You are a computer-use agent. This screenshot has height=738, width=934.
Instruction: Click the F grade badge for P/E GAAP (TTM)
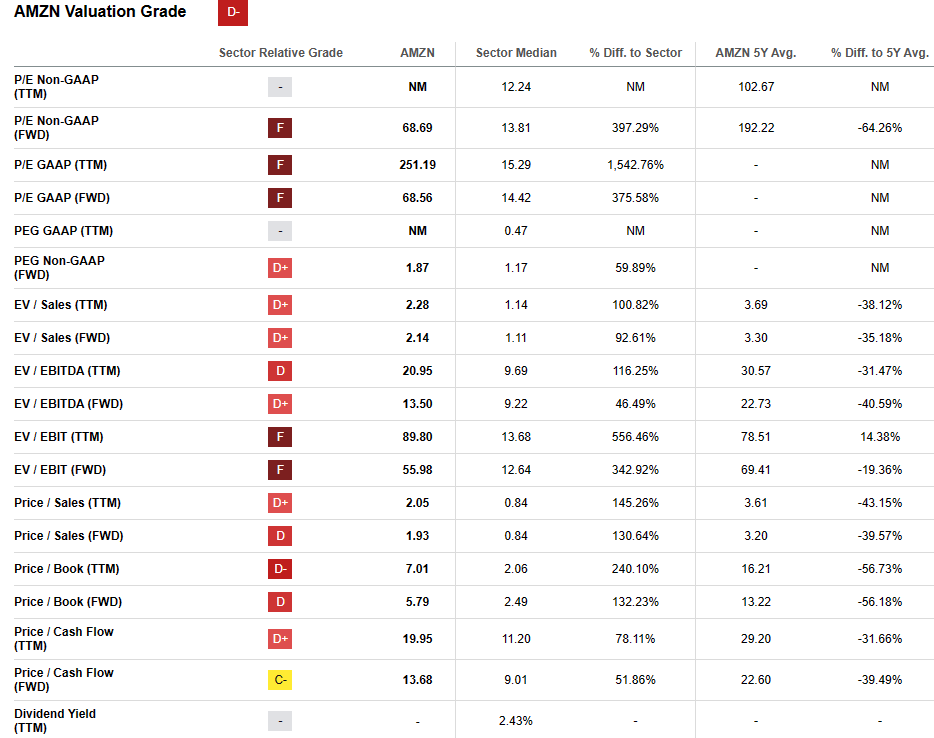click(280, 165)
